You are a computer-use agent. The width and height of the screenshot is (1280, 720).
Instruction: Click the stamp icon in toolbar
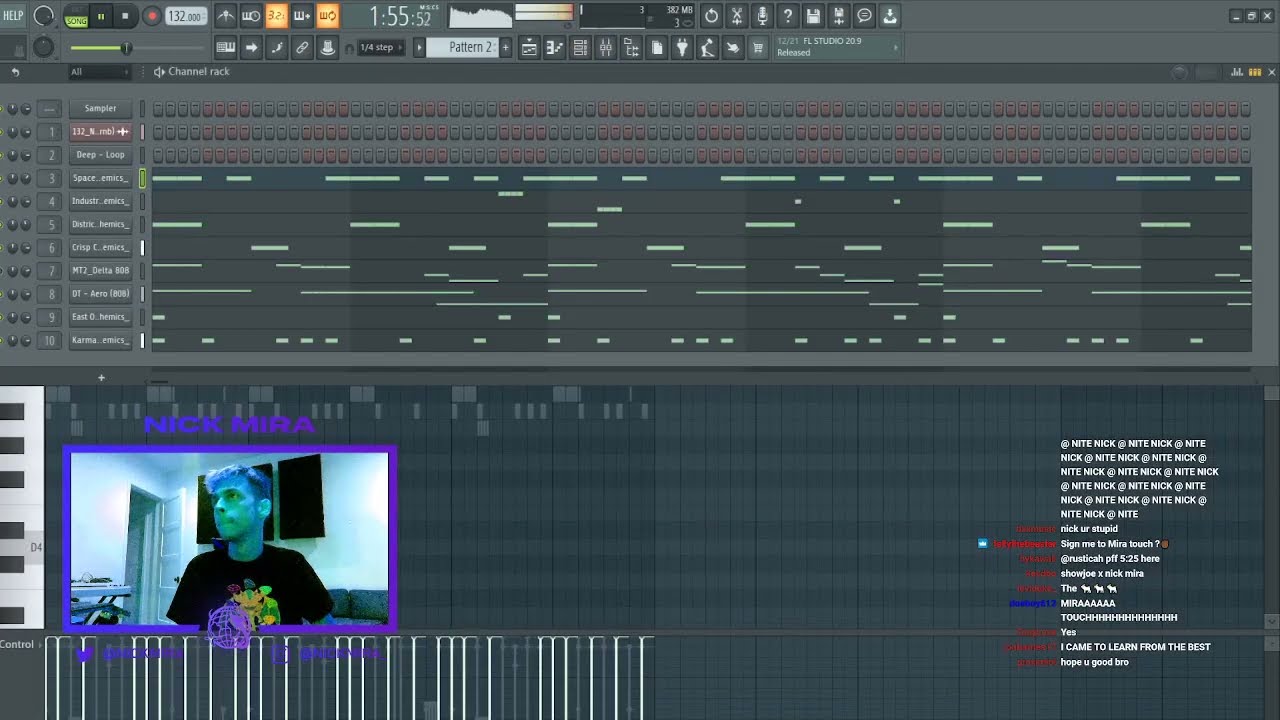point(327,47)
